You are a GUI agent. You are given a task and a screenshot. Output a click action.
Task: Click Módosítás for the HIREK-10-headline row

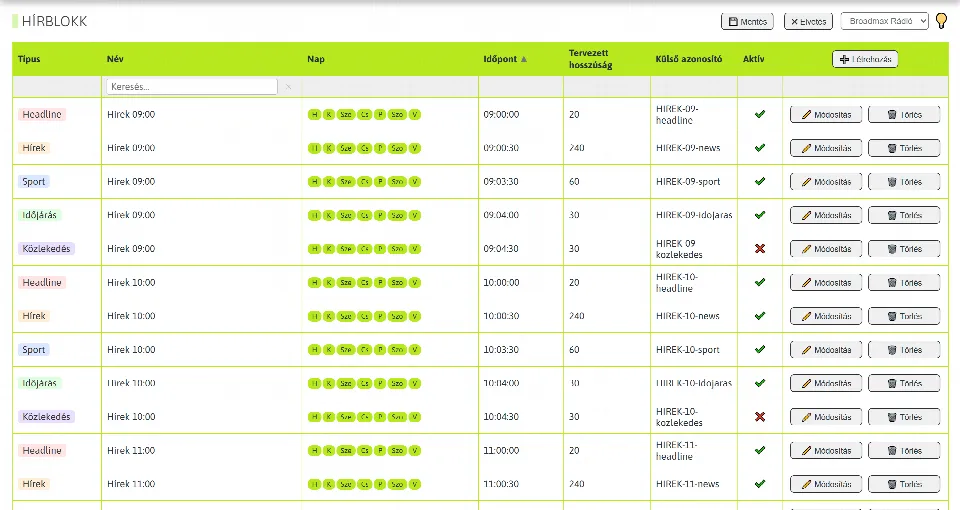pos(826,283)
